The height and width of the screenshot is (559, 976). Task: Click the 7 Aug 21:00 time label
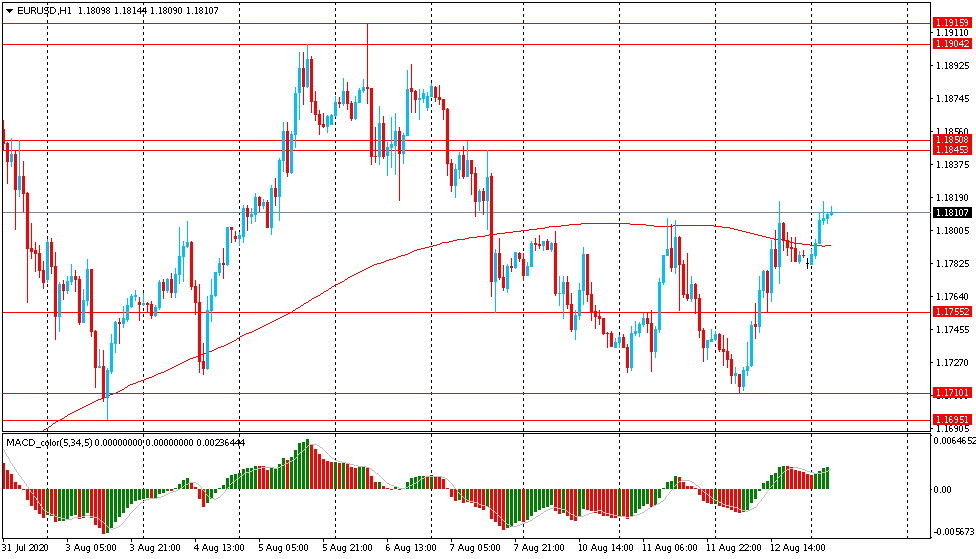[539, 548]
